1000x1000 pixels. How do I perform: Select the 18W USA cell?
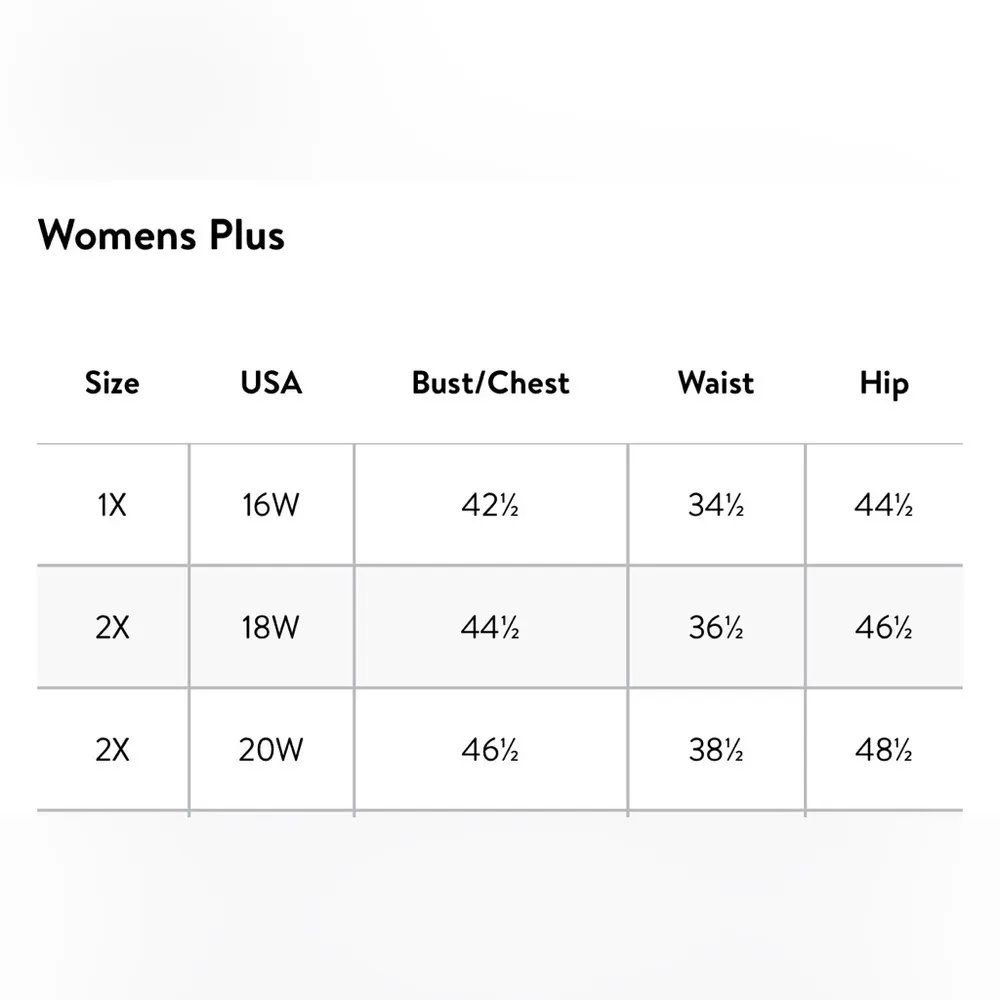coord(271,628)
